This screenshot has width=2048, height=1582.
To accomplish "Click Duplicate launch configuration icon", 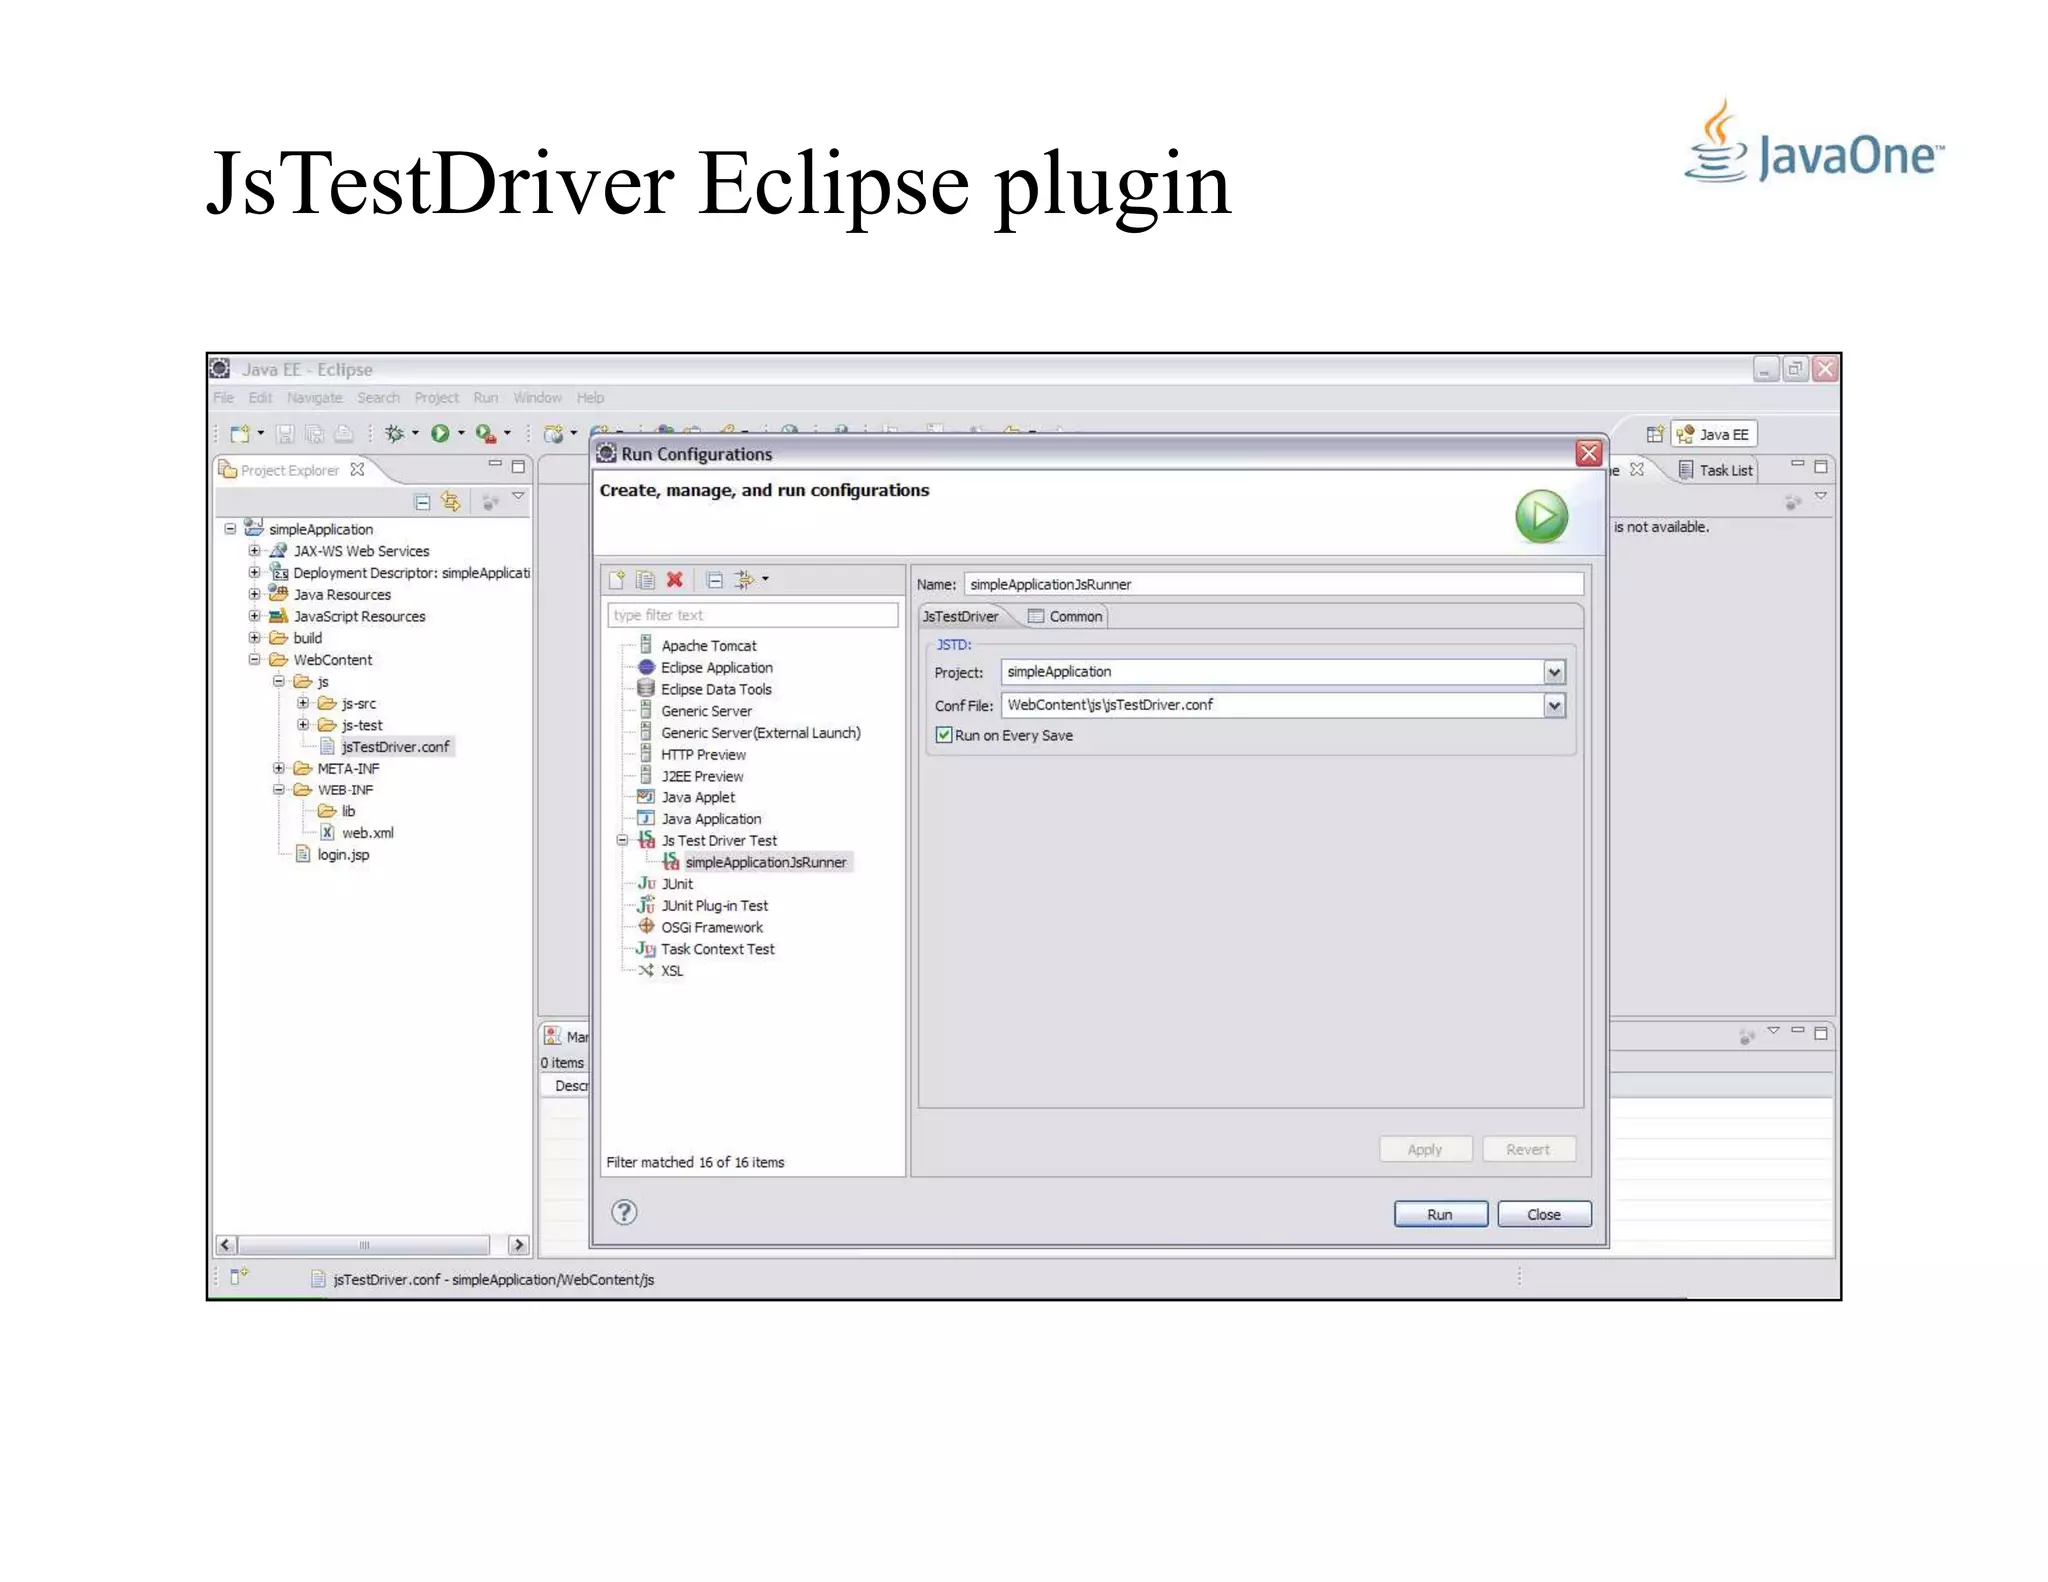I will point(646,580).
